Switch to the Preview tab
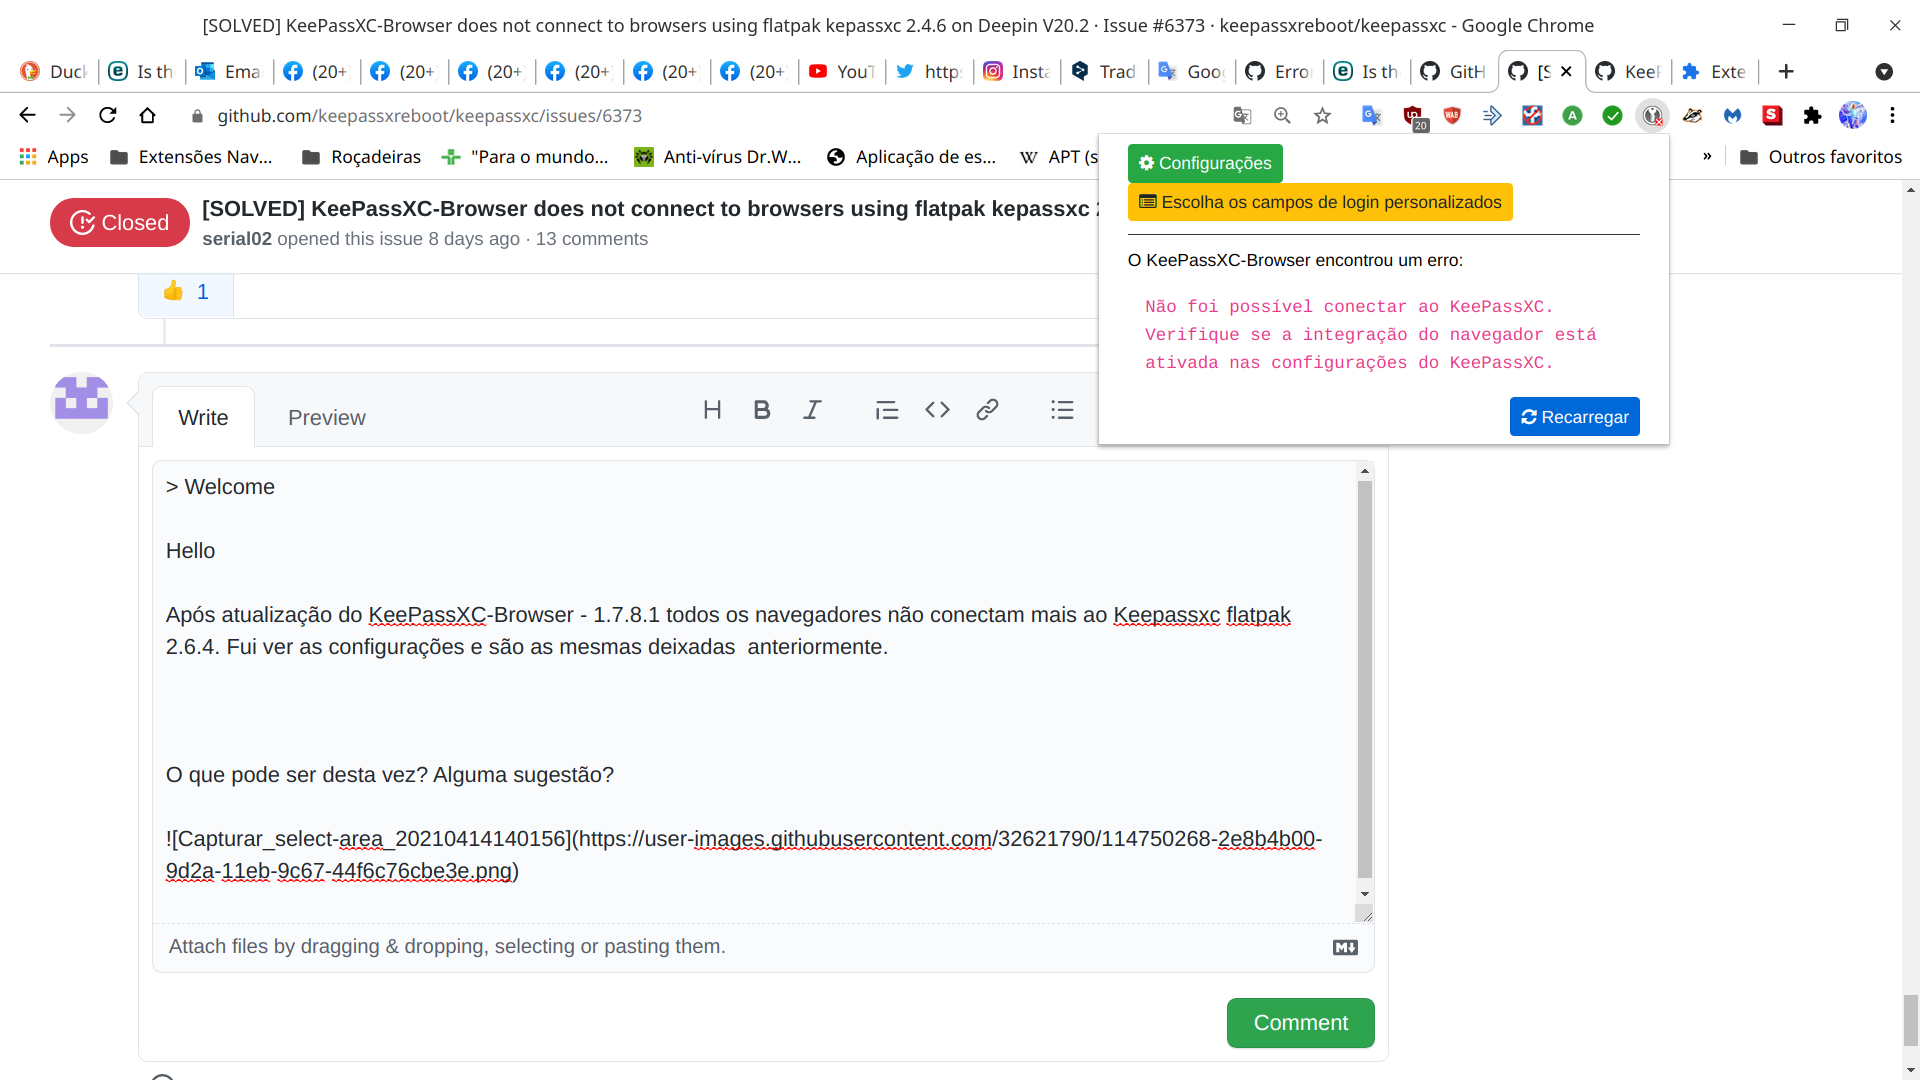Screen dimensions: 1920x1080 326,417
